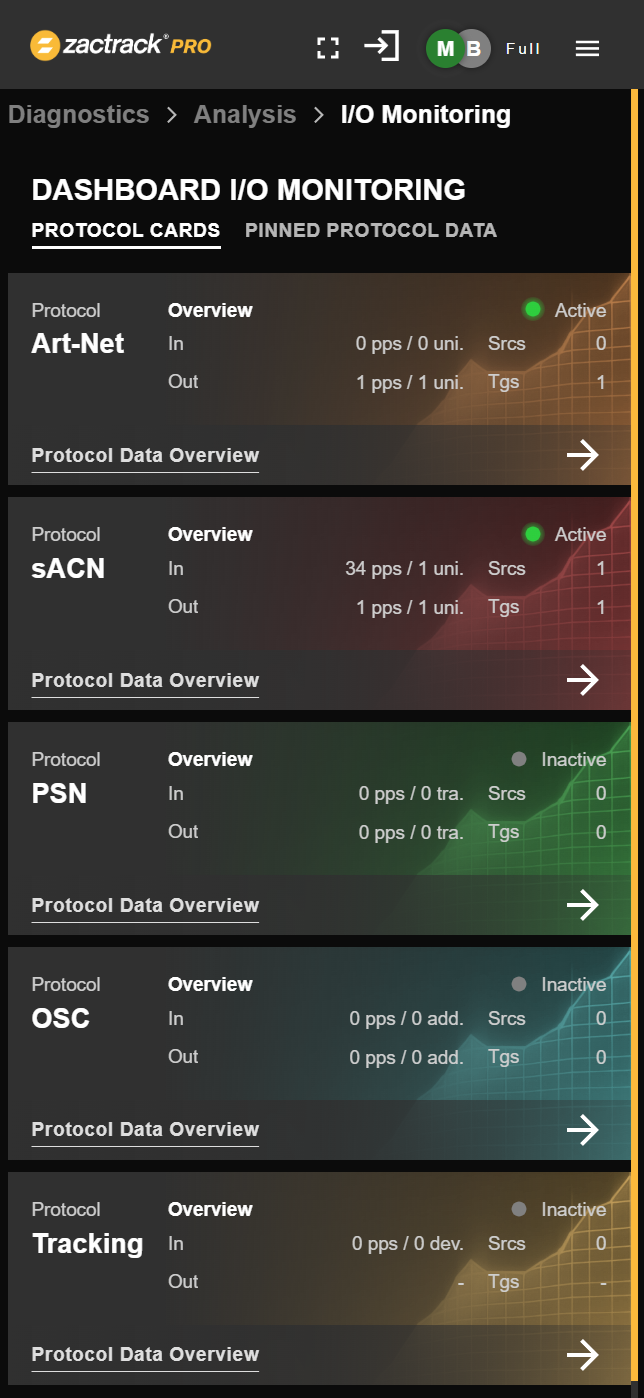
Task: Open the Art-Net Protocol Data Overview link
Action: pos(144,454)
